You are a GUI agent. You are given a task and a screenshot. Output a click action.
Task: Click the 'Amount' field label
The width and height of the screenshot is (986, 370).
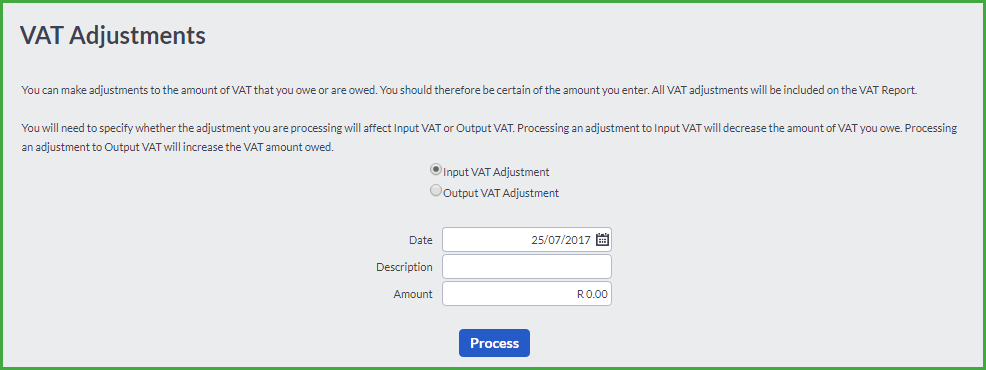(x=413, y=294)
